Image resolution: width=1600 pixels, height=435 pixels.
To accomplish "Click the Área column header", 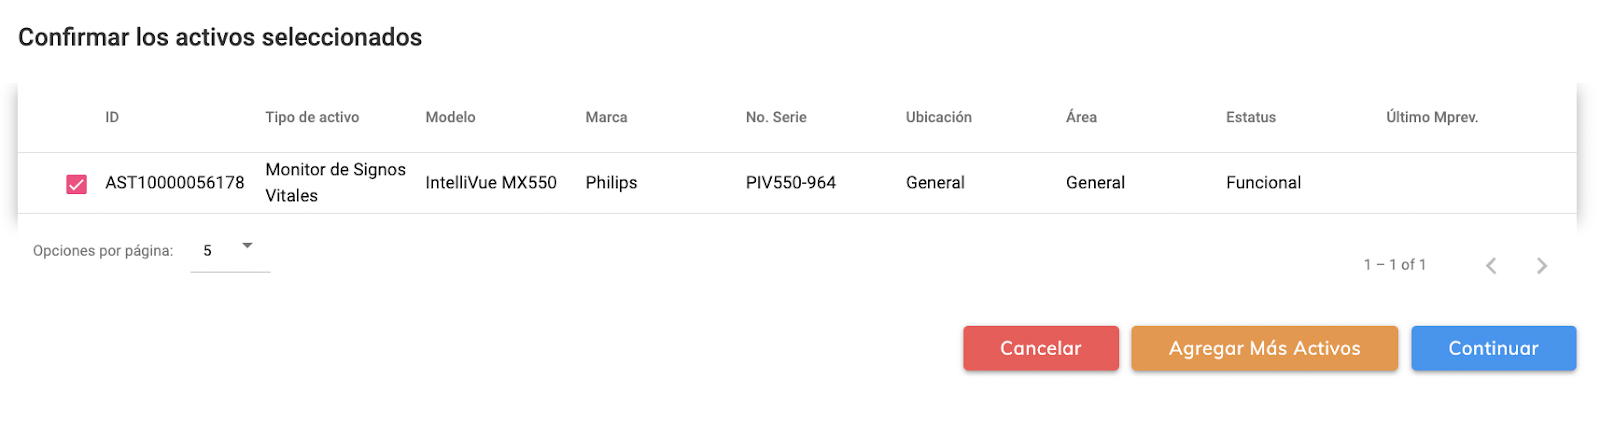I will [x=1081, y=117].
